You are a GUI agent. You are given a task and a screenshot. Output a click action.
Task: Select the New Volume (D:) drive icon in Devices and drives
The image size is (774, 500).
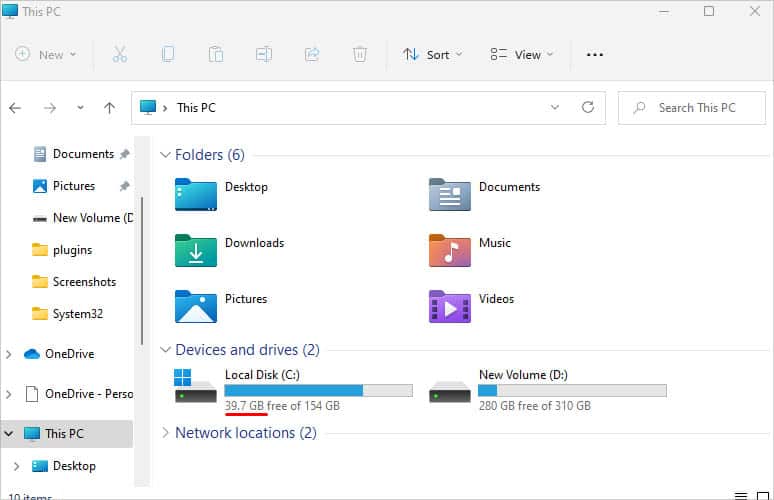click(450, 391)
